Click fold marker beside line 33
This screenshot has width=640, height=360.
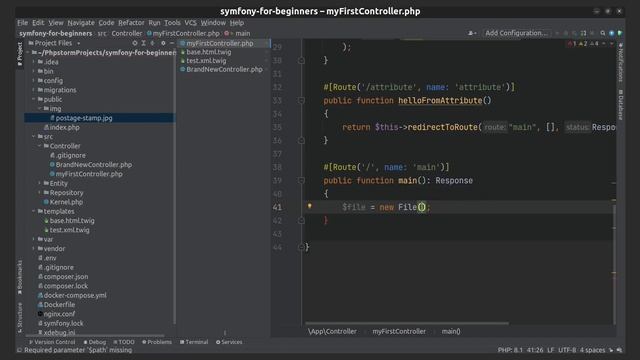pos(301,100)
